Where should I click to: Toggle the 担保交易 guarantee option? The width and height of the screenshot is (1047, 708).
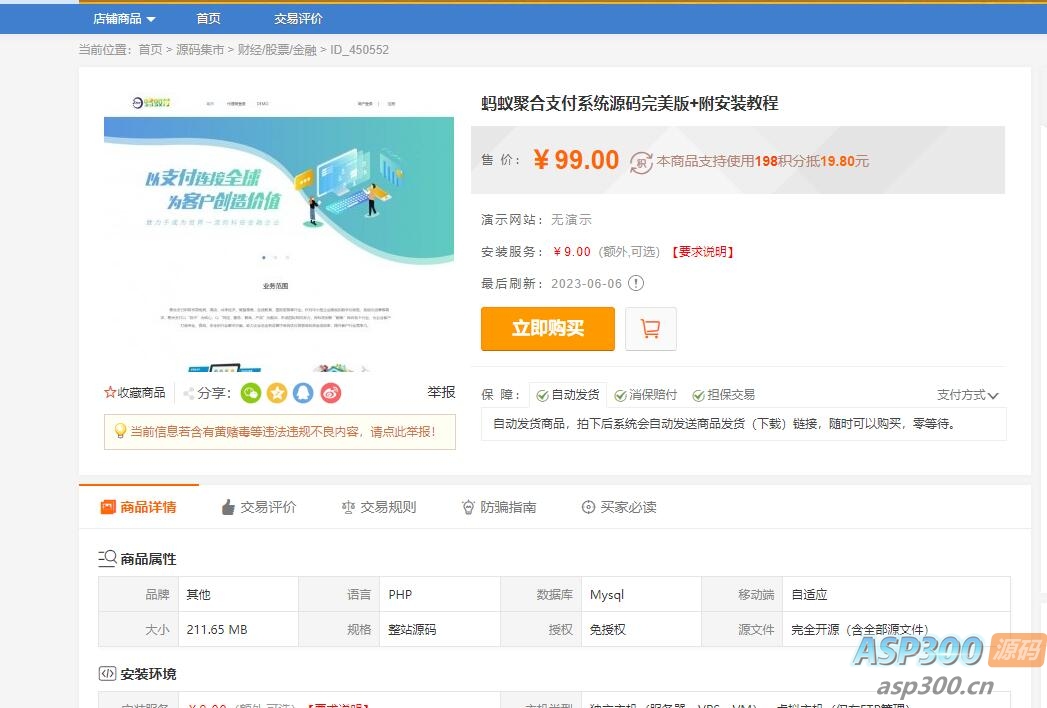point(722,395)
